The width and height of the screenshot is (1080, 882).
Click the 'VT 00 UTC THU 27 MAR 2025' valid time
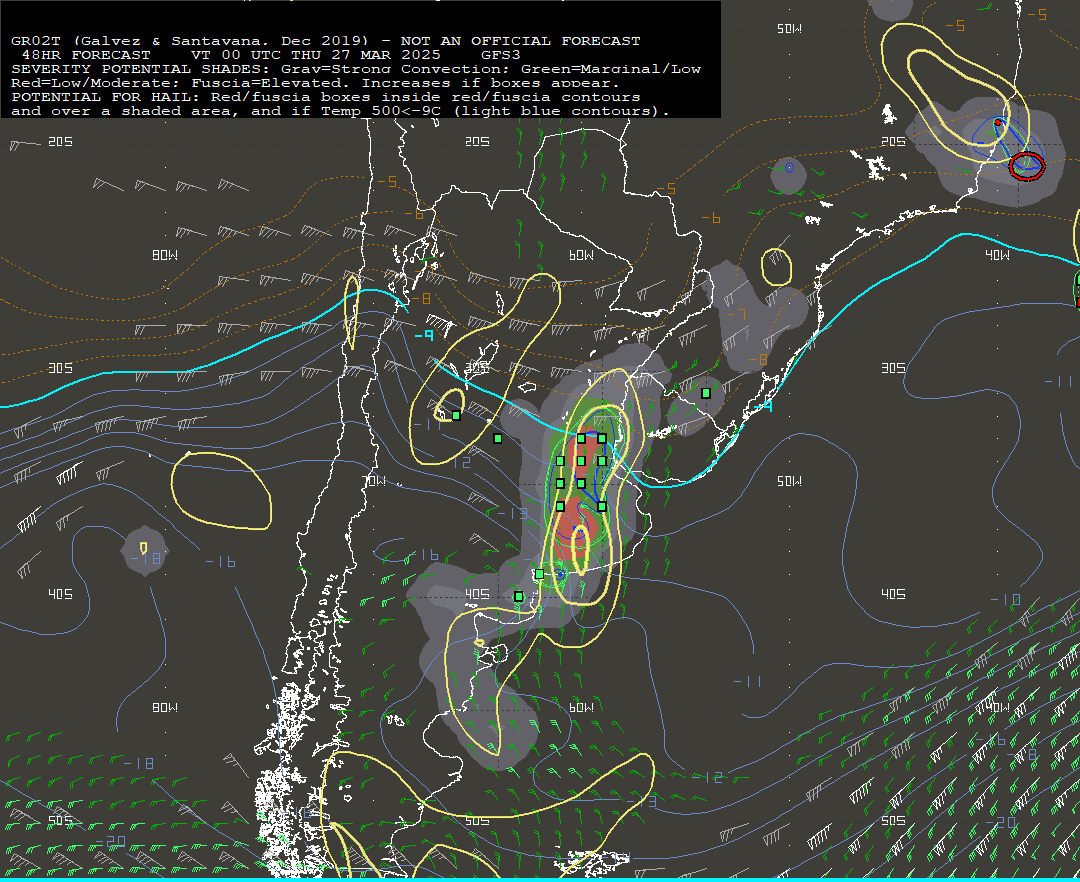pyautogui.click(x=315, y=55)
